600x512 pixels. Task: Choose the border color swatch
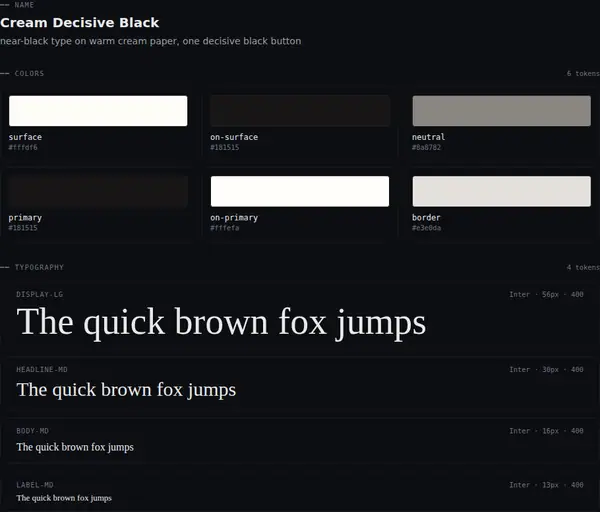501,191
